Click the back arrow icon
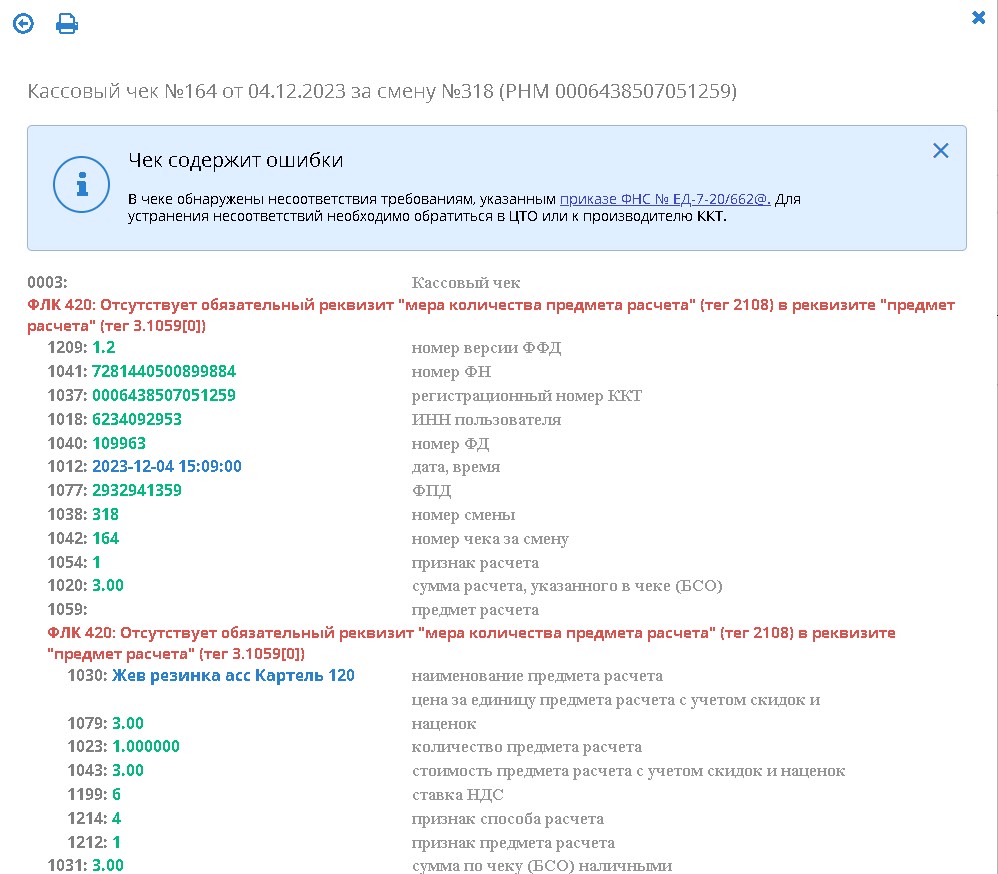The image size is (998, 874). (x=23, y=24)
